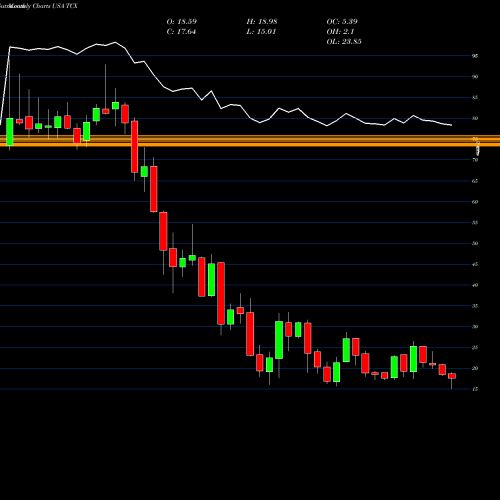Click the high value H: 18.98
The height and width of the screenshot is (500, 500).
pyautogui.click(x=262, y=22)
